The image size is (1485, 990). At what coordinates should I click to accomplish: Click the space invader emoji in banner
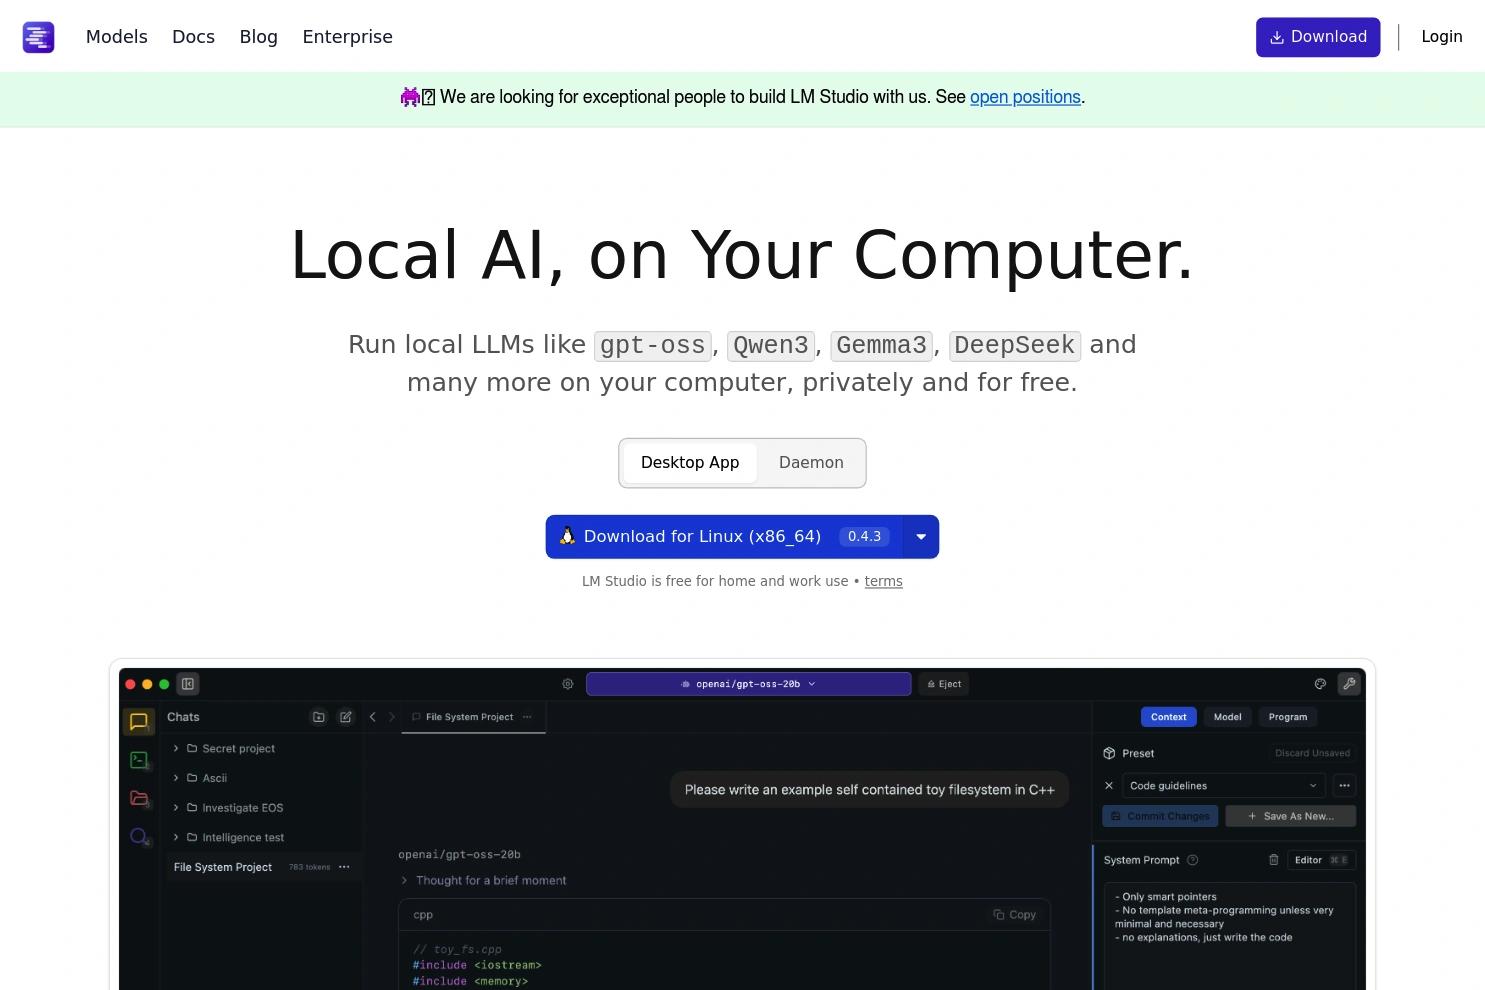409,97
